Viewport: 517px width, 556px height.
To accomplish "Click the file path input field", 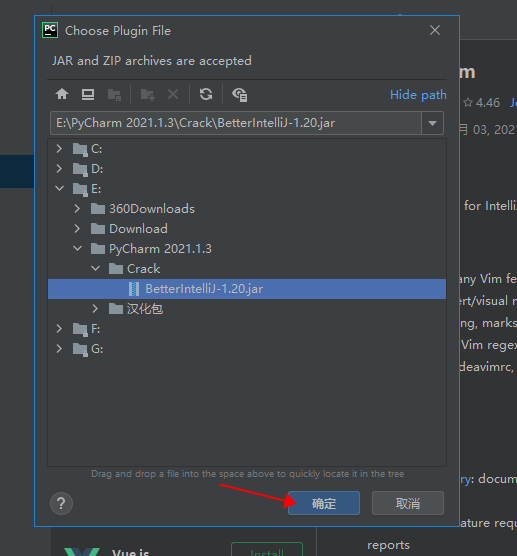I will click(x=236, y=123).
